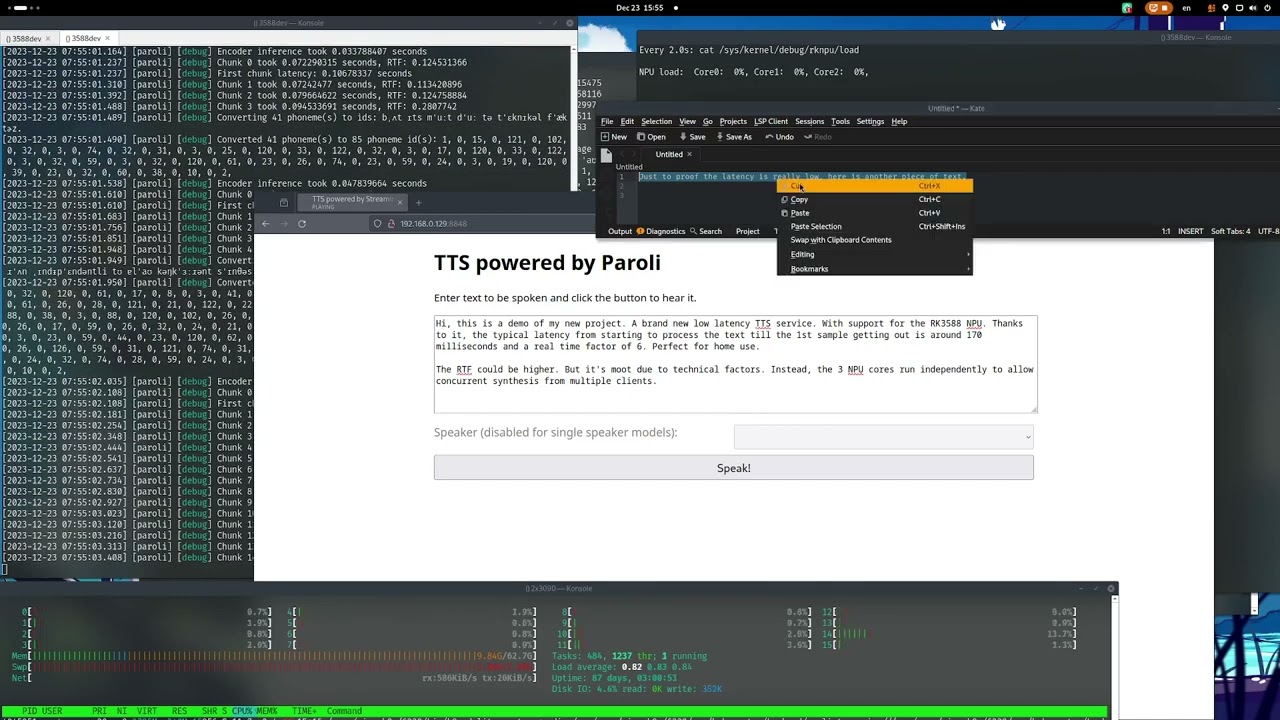The height and width of the screenshot is (720, 1280).
Task: Click the browser reload icon
Action: click(x=302, y=224)
